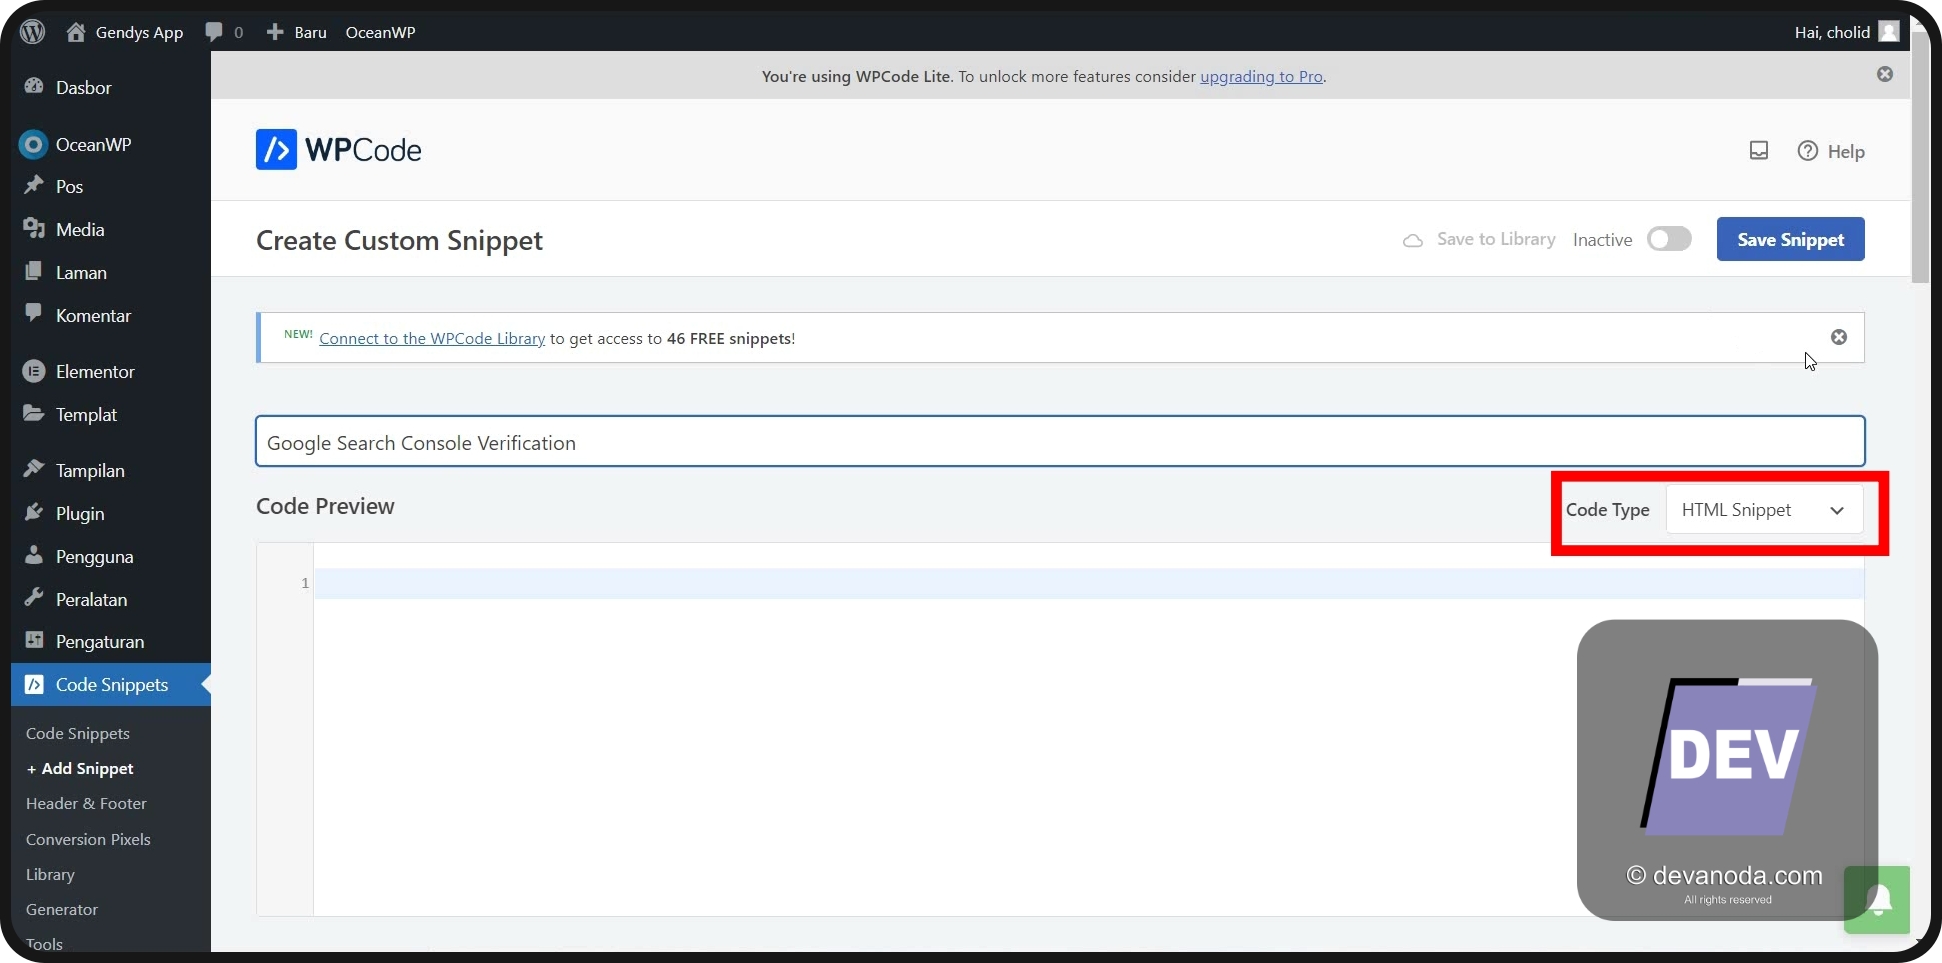Image resolution: width=1942 pixels, height=963 pixels.
Task: Click the Plugin plug icon
Action: click(x=34, y=513)
